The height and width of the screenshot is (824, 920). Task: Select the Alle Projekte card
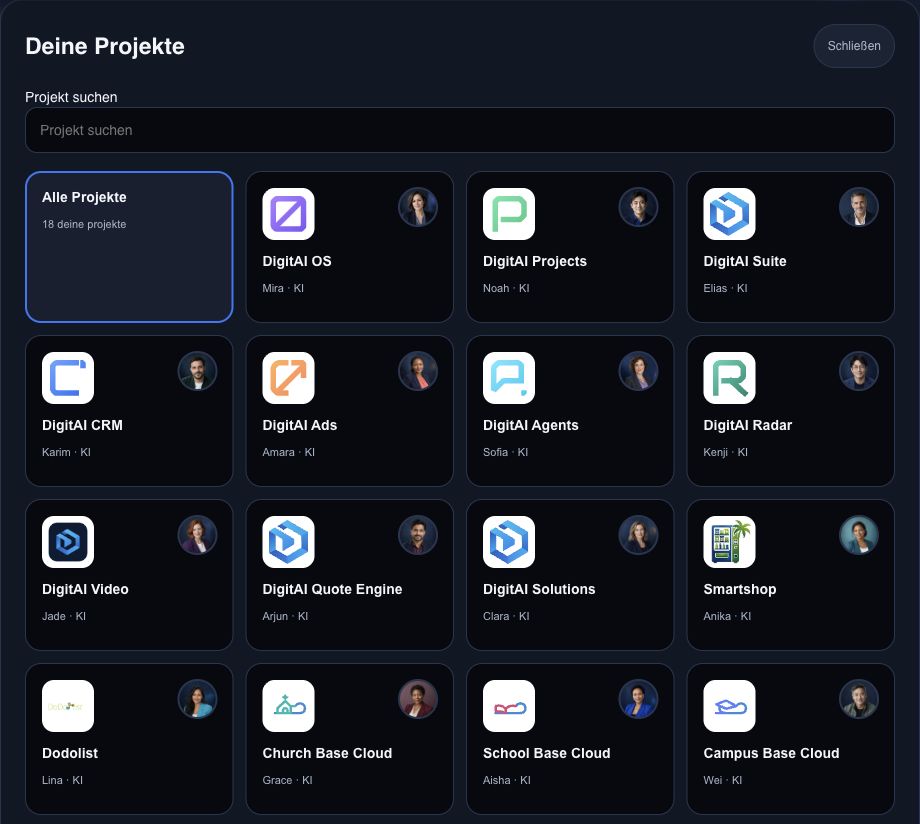[129, 247]
